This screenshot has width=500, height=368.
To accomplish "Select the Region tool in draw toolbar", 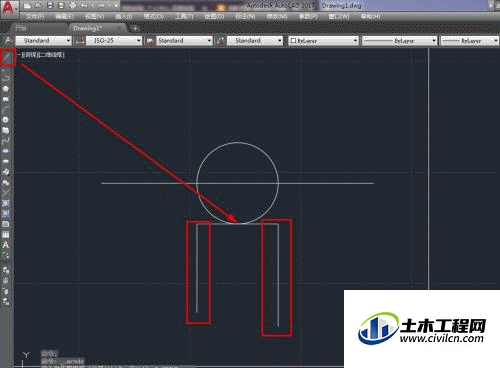I will tap(6, 224).
